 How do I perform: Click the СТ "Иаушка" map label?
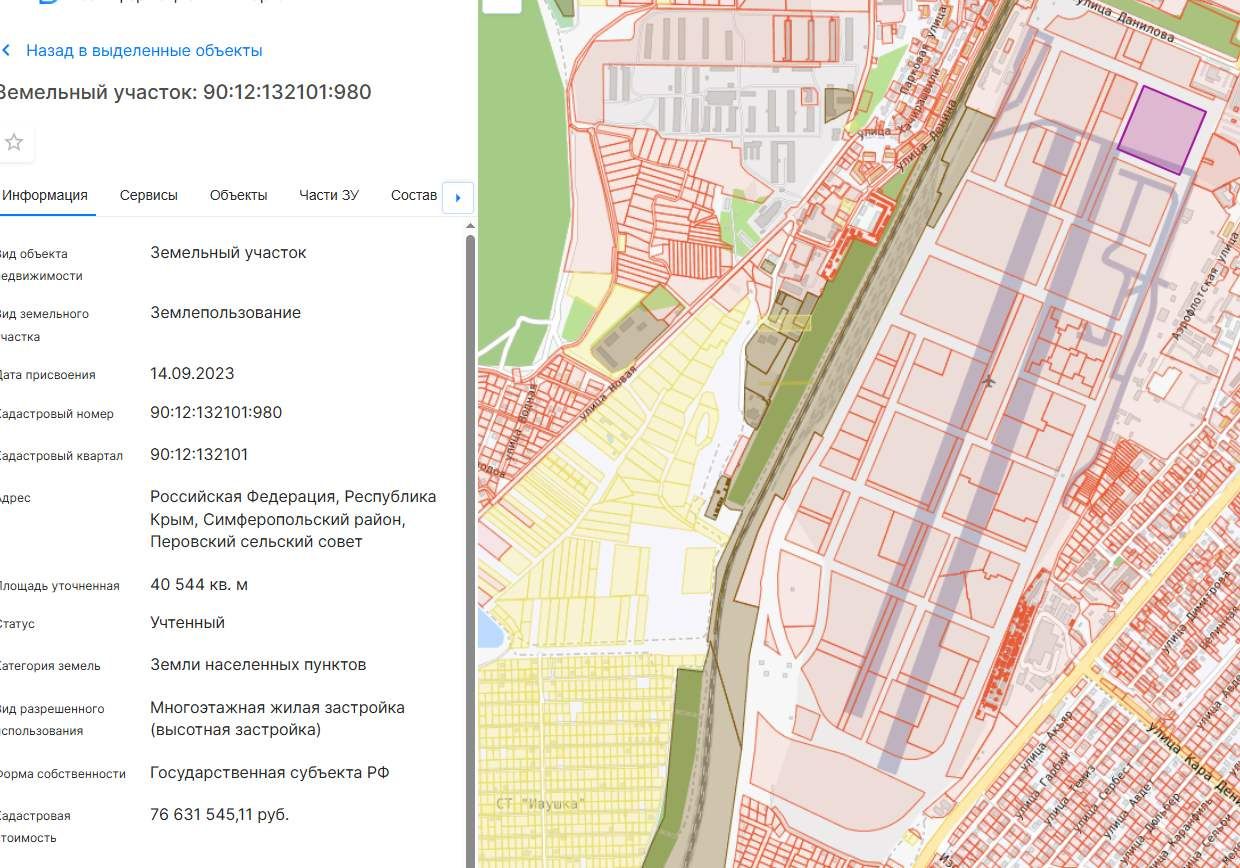coord(540,804)
